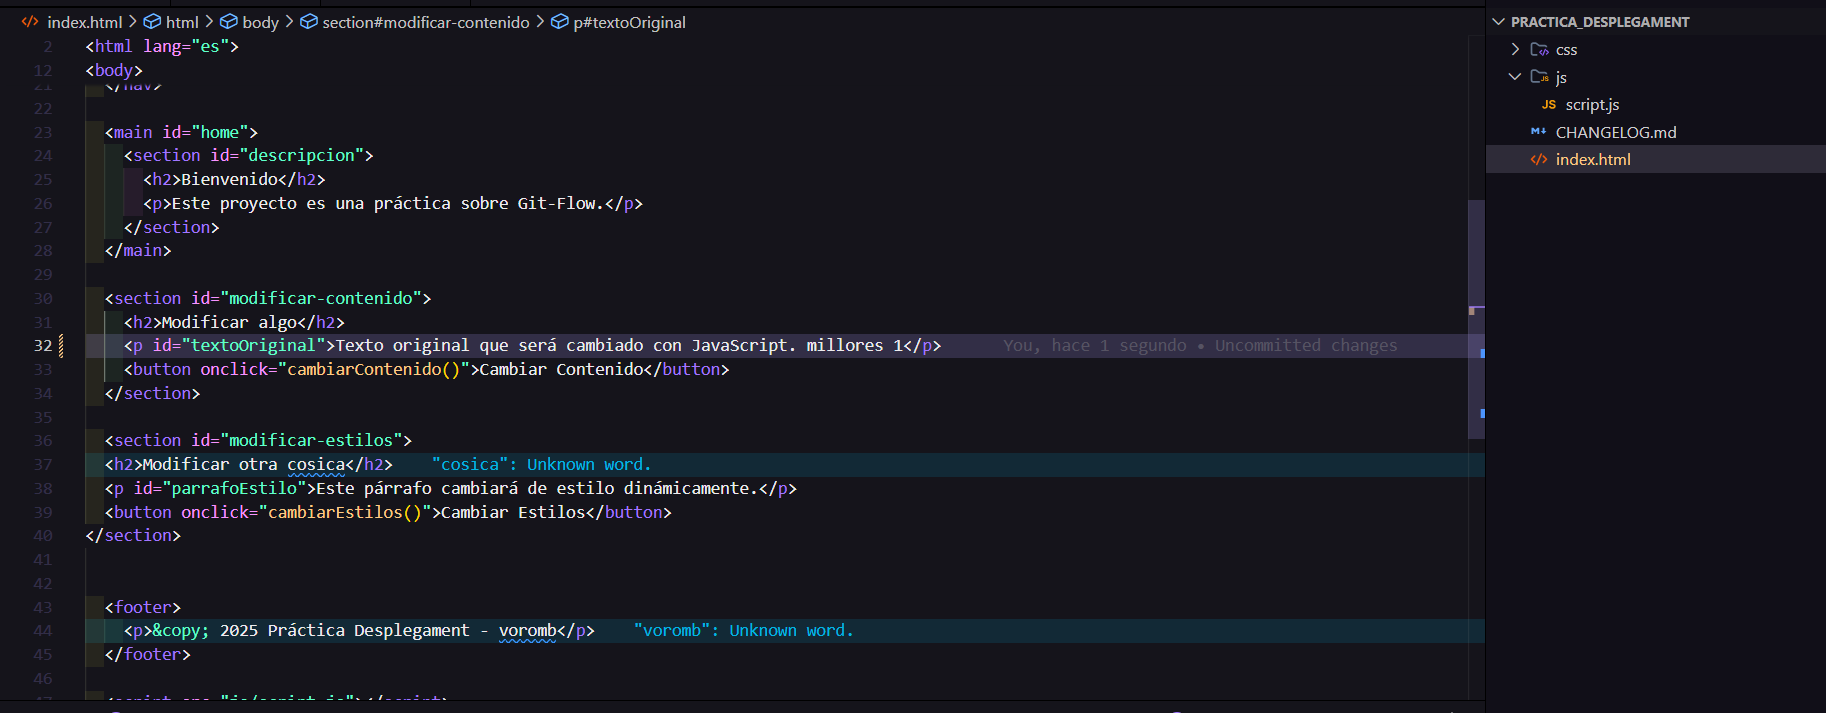Click the "cosica": Unknown word message
This screenshot has height=713, width=1826.
pos(541,465)
